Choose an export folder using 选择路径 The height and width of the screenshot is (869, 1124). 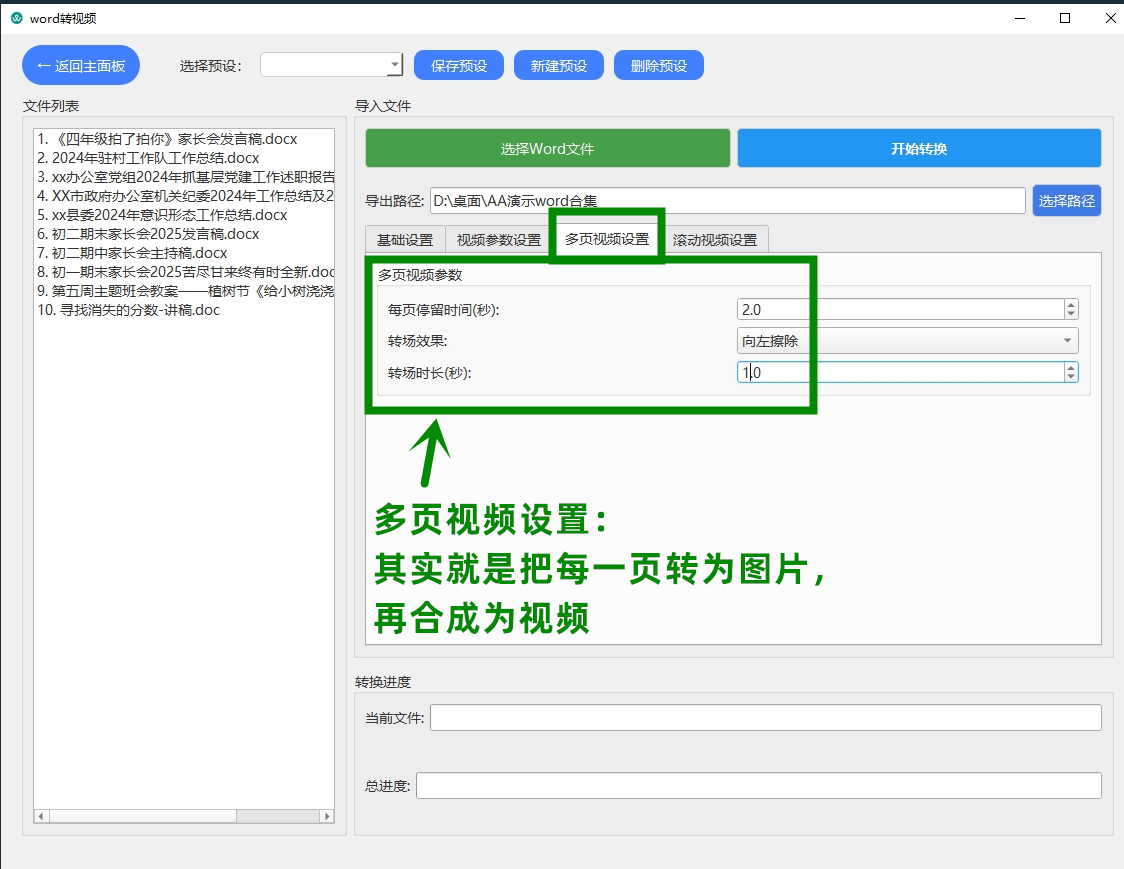(x=1066, y=200)
